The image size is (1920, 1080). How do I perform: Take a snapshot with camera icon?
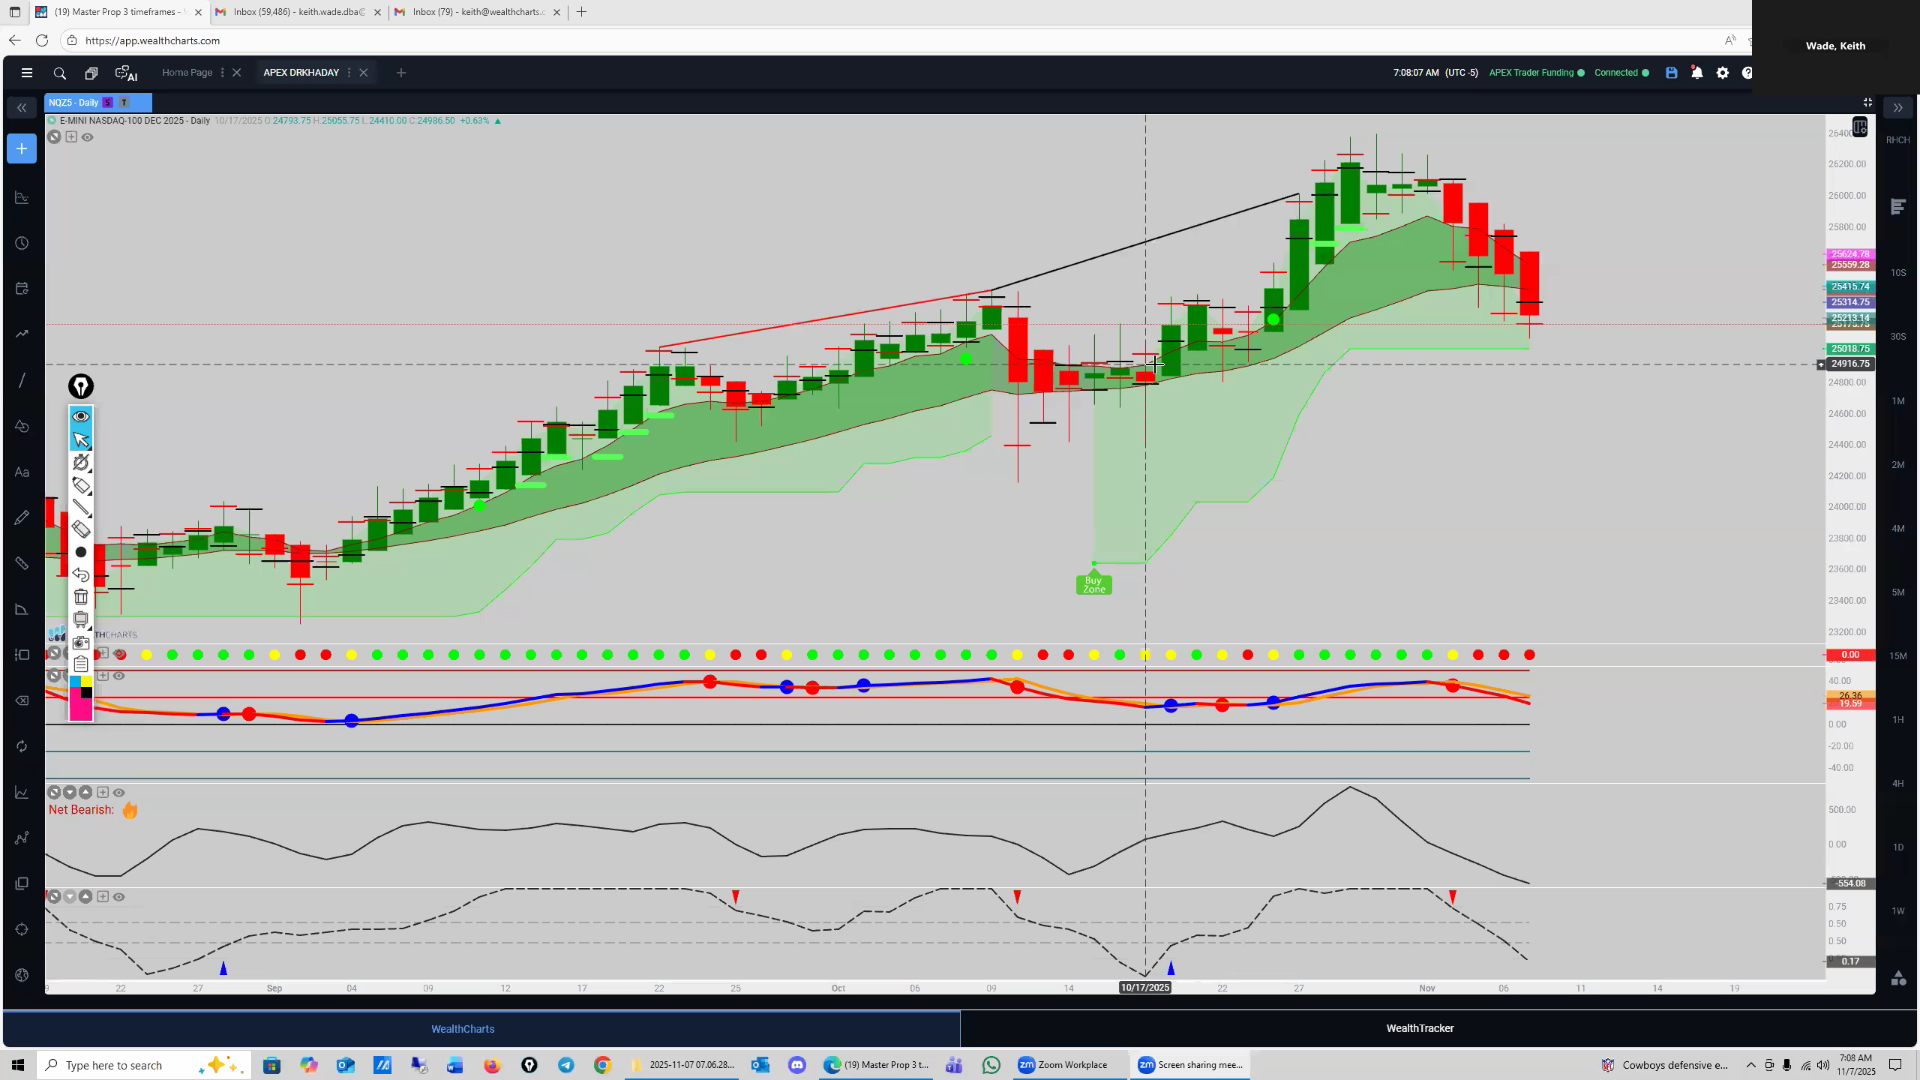coord(81,642)
